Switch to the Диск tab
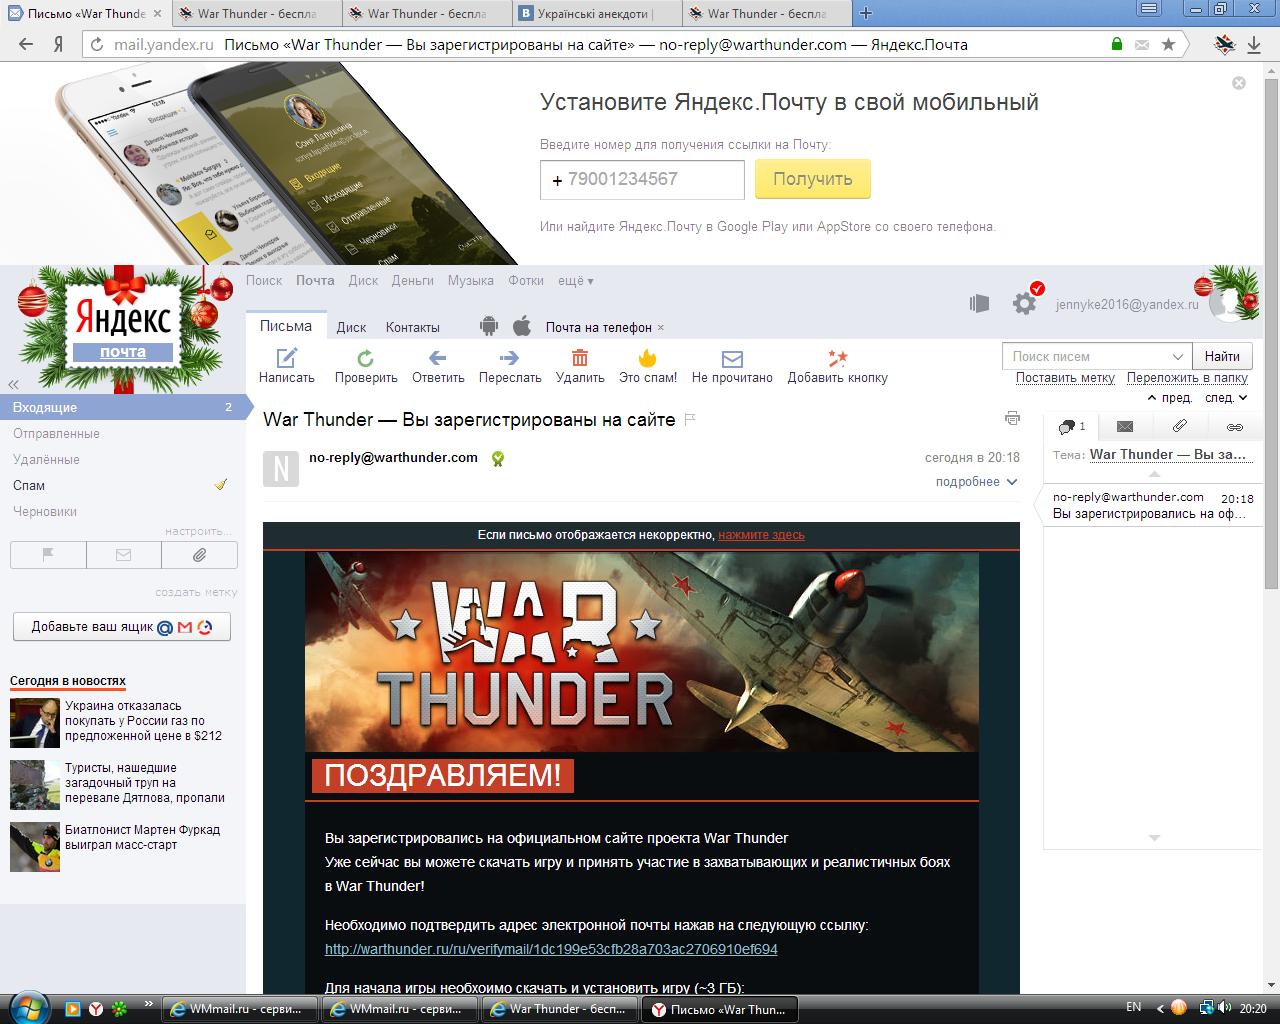Image resolution: width=1280 pixels, height=1024 pixels. click(351, 327)
